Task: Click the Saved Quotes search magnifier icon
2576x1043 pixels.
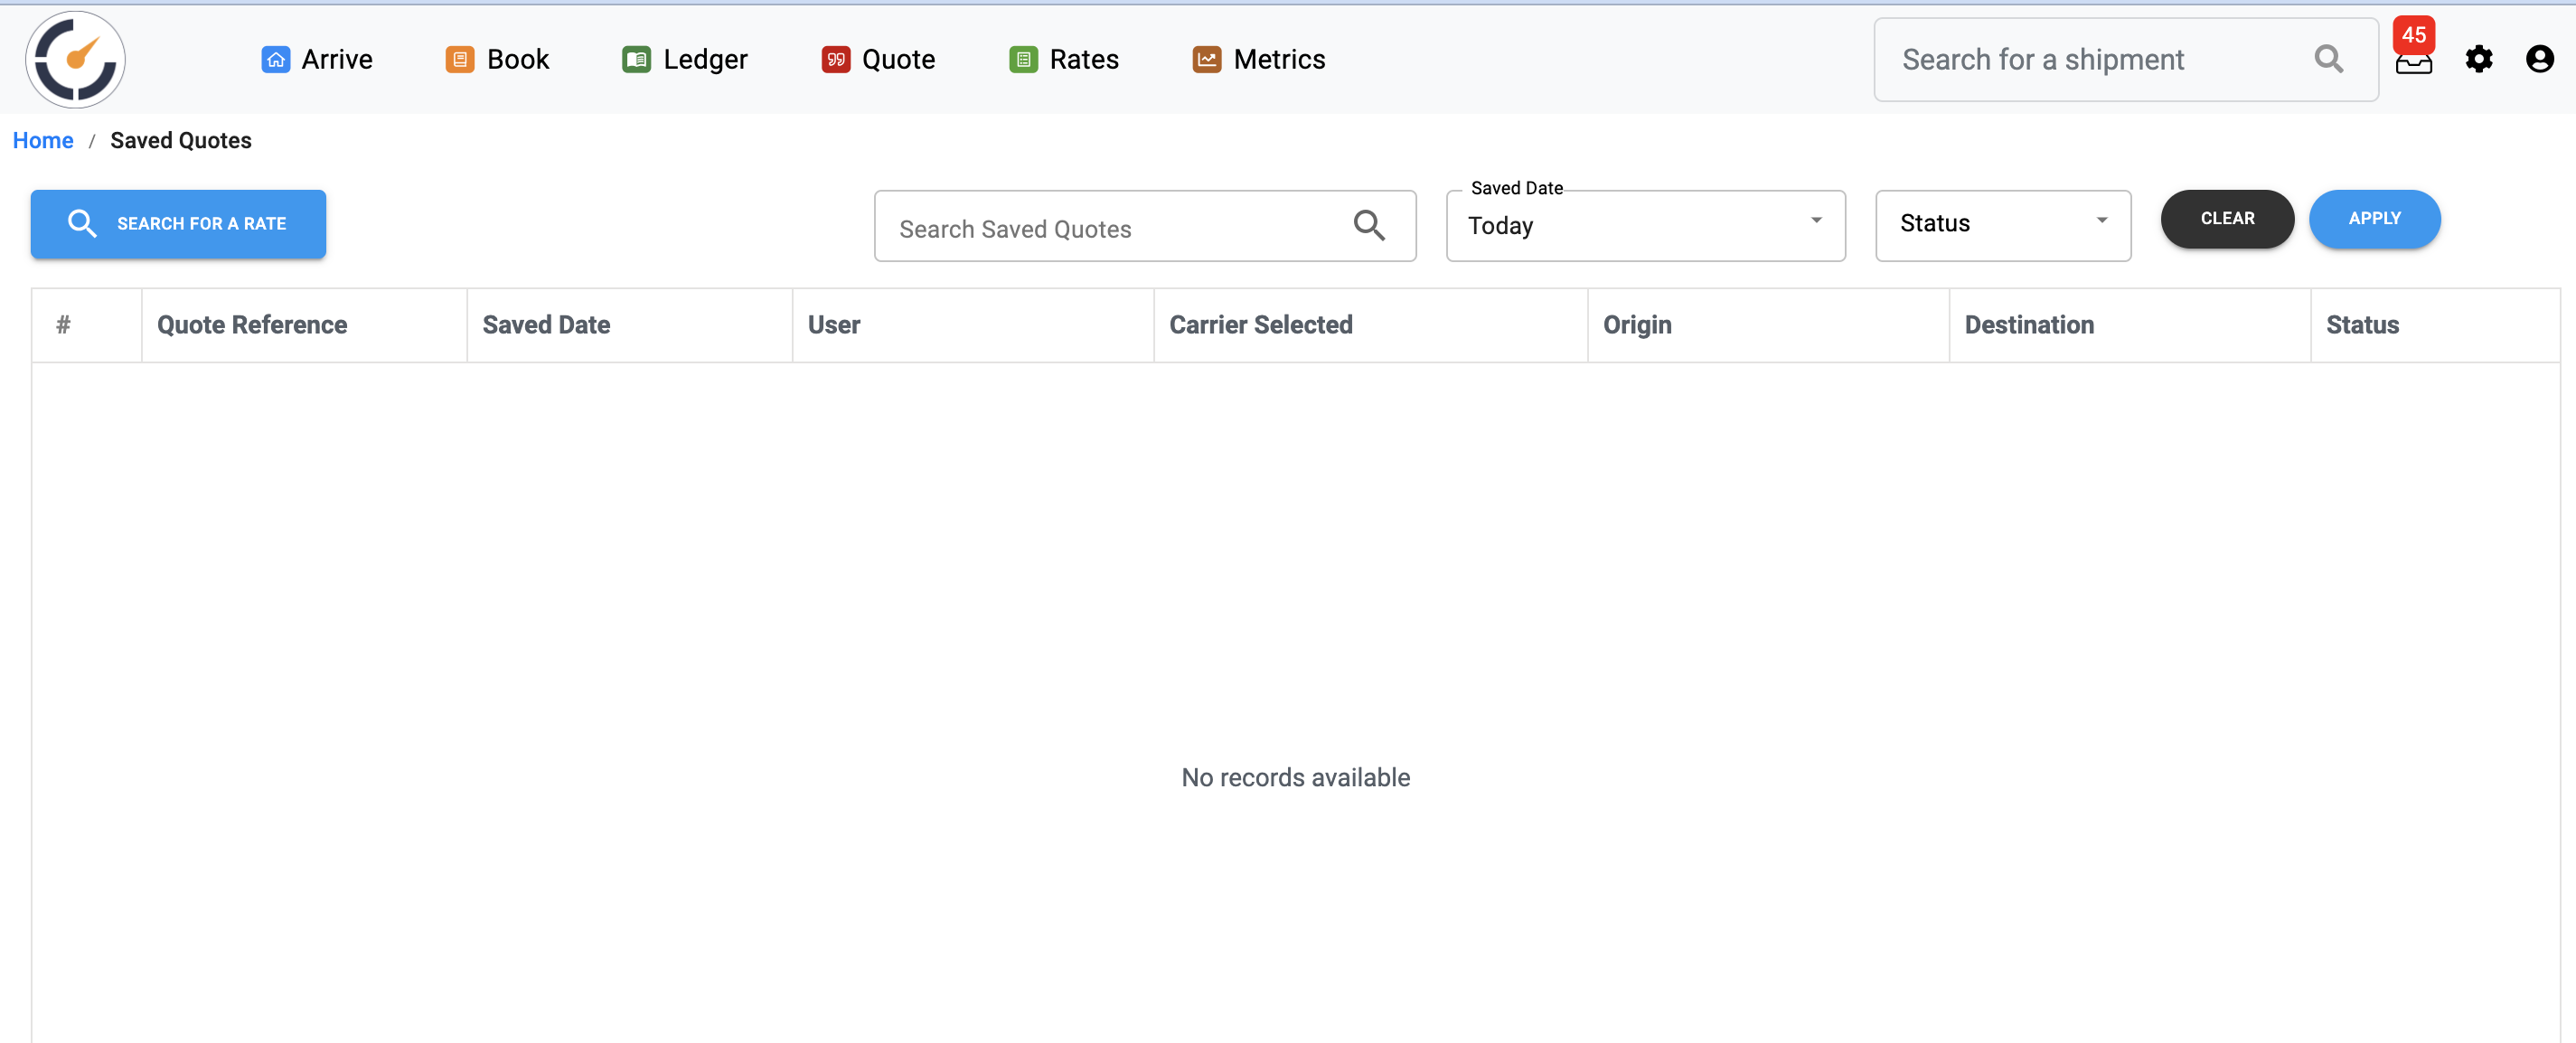Action: tap(1369, 226)
